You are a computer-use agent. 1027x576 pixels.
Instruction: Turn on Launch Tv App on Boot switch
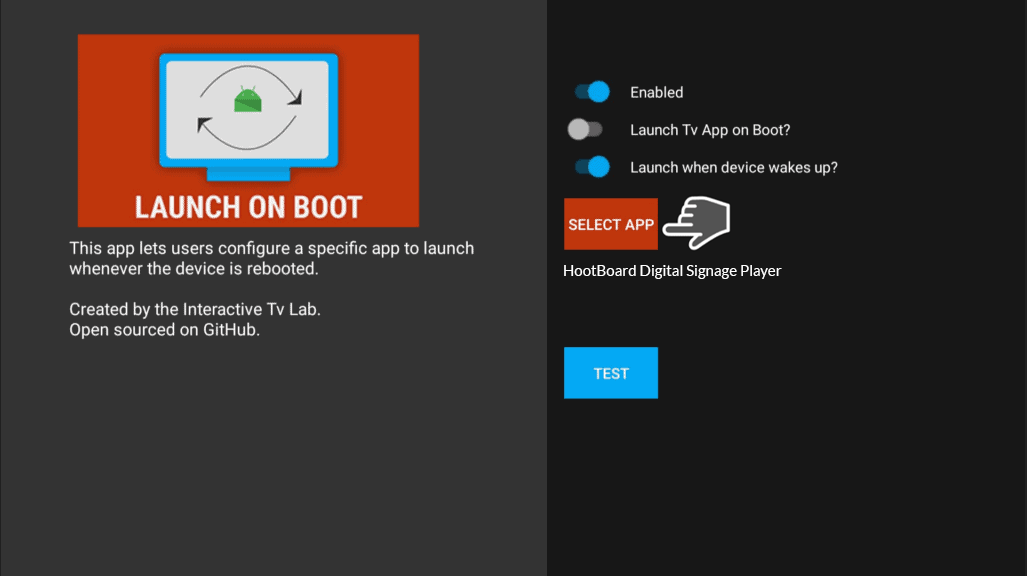pyautogui.click(x=585, y=130)
